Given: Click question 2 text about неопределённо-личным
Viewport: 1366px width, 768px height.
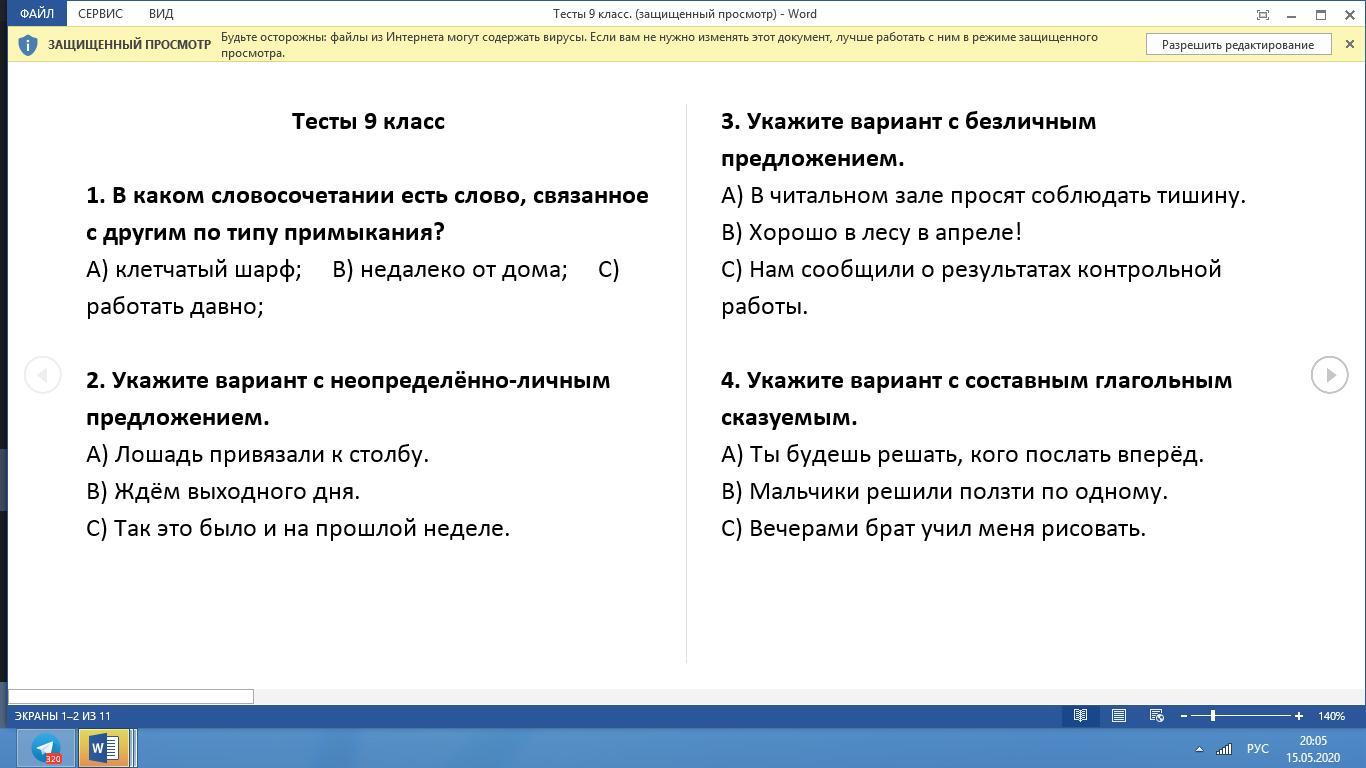Looking at the screenshot, I should [348, 398].
